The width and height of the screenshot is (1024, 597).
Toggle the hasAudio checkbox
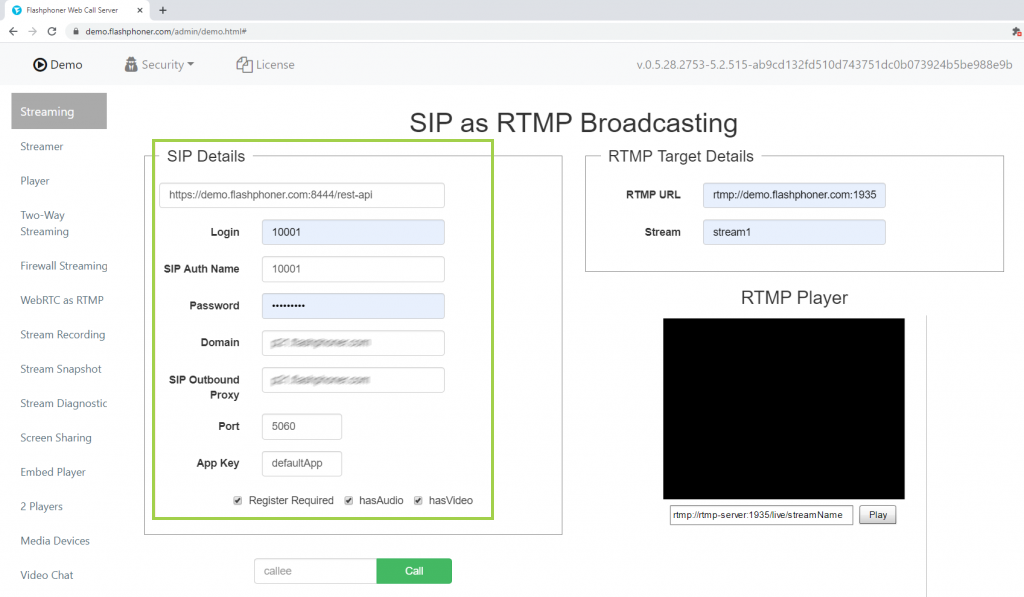coord(349,500)
